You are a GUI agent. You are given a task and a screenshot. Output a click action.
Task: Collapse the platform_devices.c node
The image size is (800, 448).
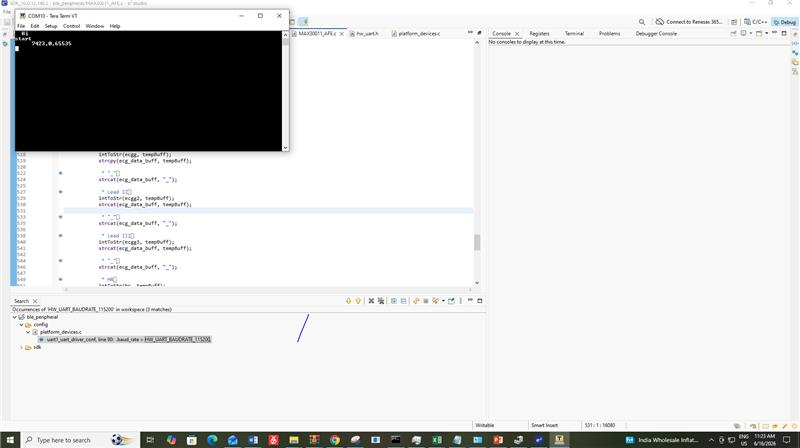coord(29,332)
